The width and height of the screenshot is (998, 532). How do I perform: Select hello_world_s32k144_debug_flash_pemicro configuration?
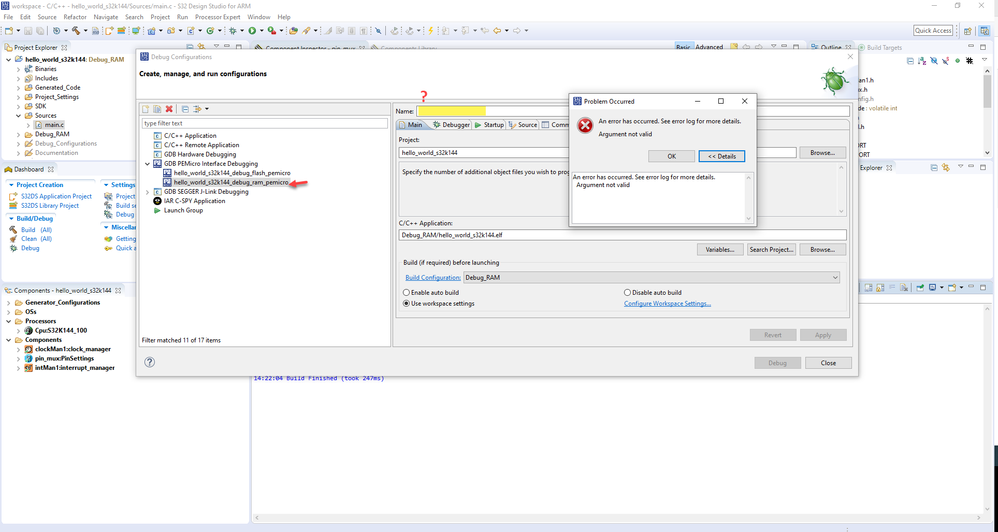tap(232, 173)
